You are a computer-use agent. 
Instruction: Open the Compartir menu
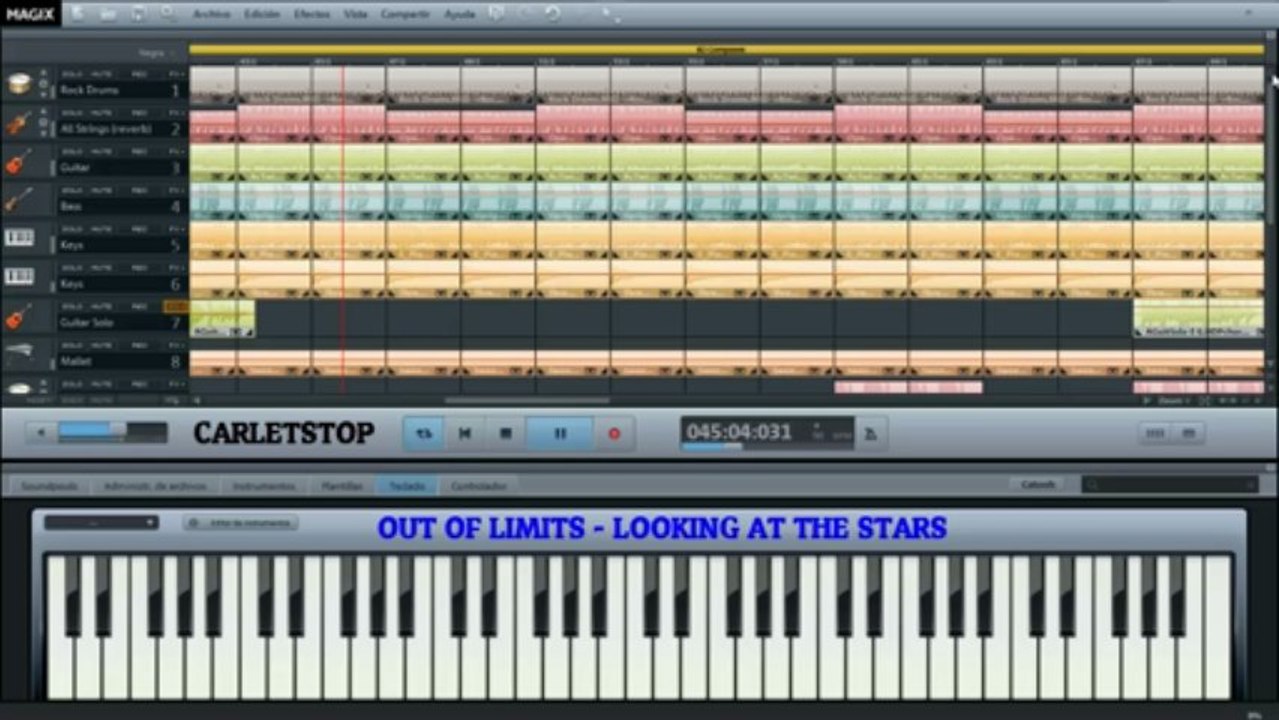point(405,14)
